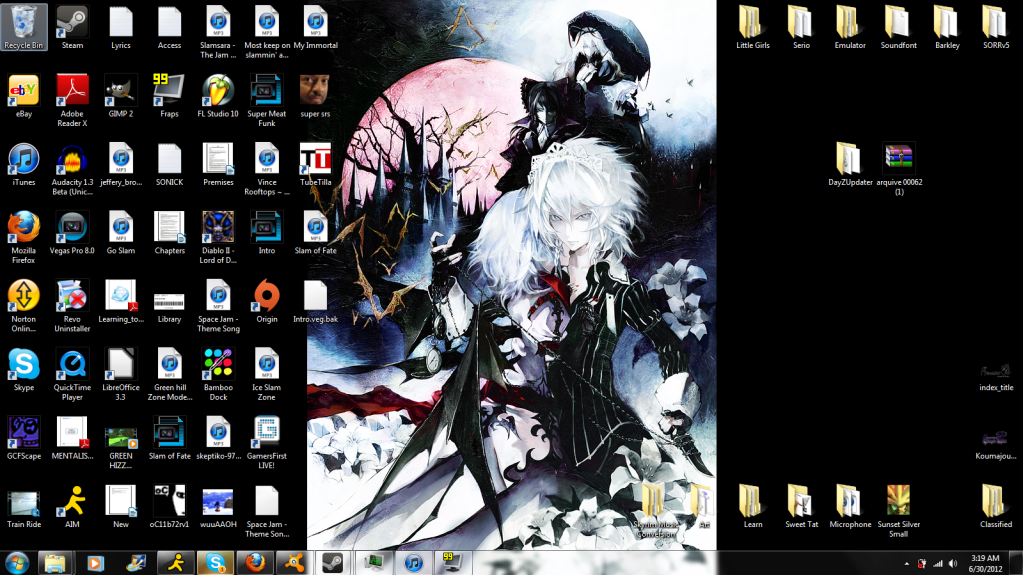This screenshot has height=575, width=1023.
Task: Switch to Skype in the taskbar
Action: tap(215, 563)
